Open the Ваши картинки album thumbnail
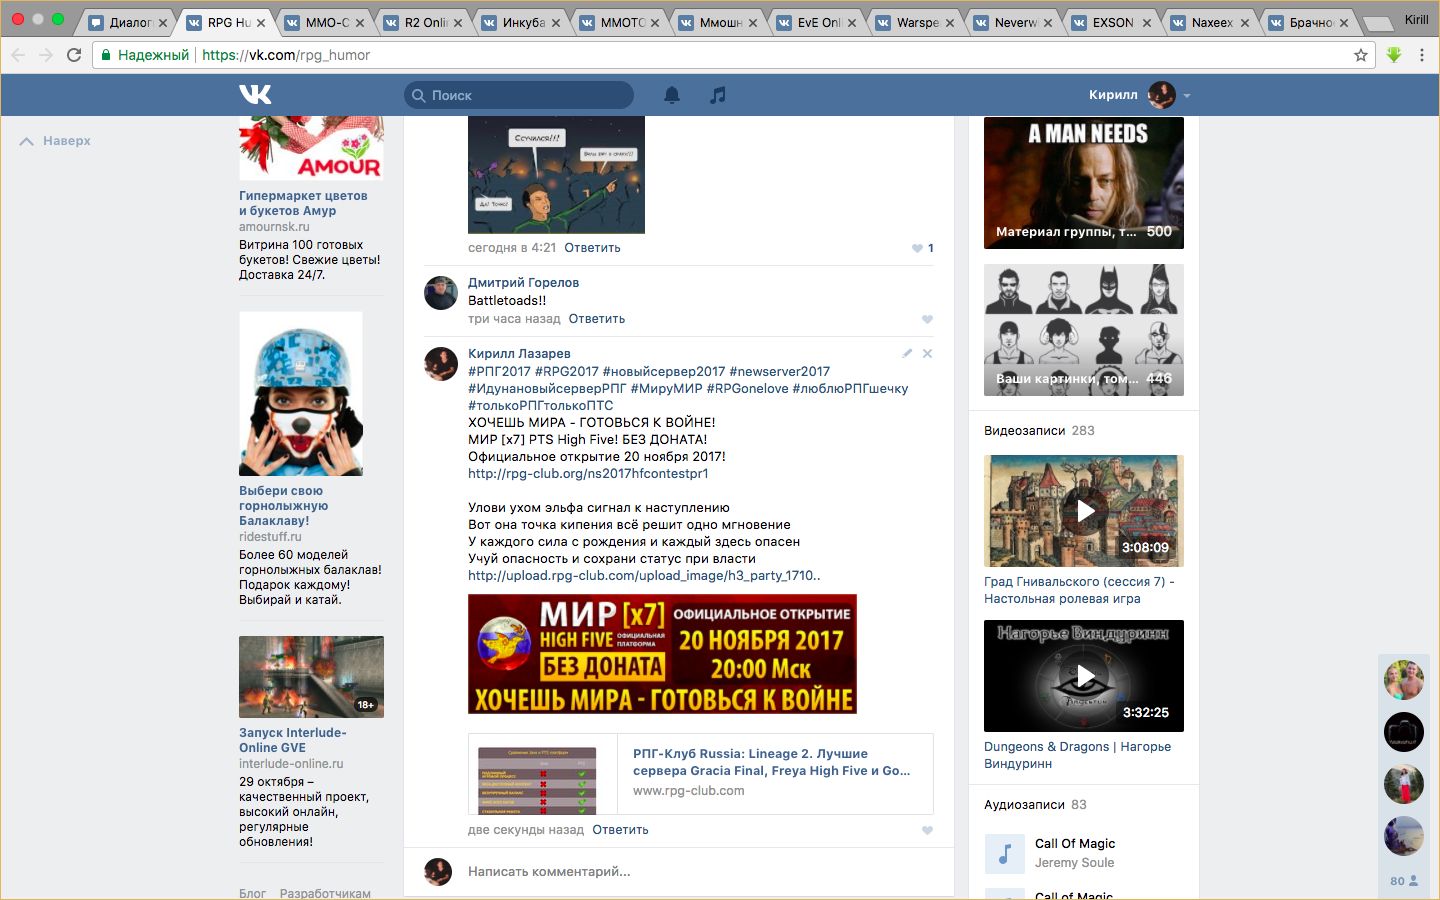This screenshot has width=1440, height=900. tap(1084, 330)
